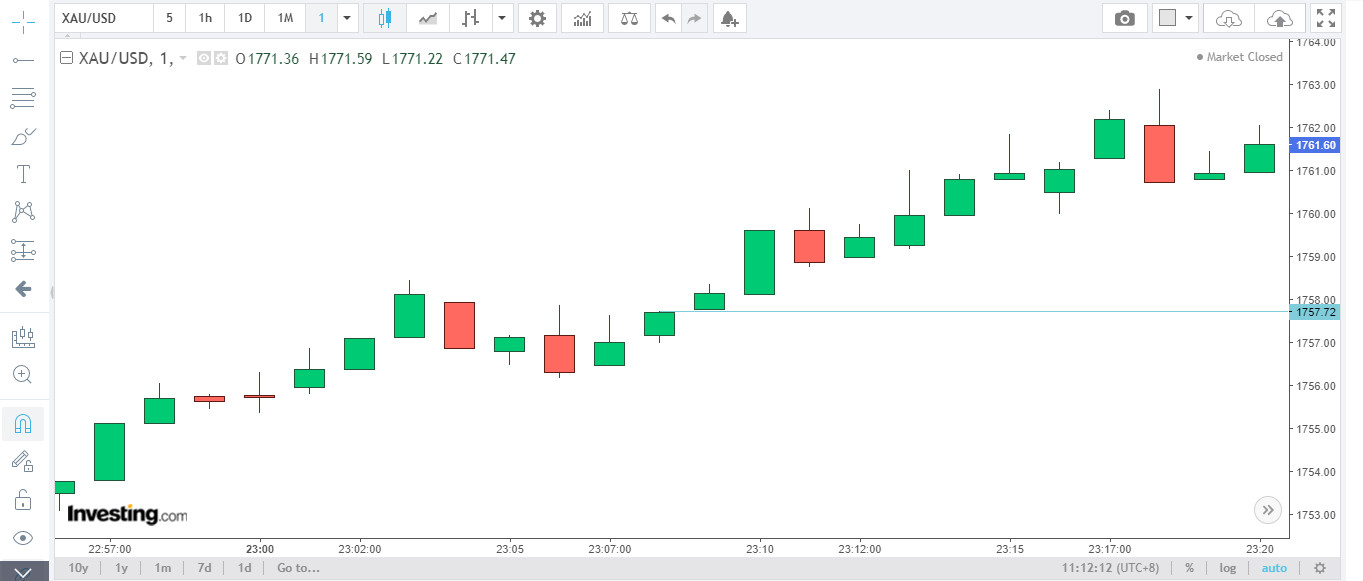
Task: Select the 1D interval tab
Action: (x=244, y=18)
